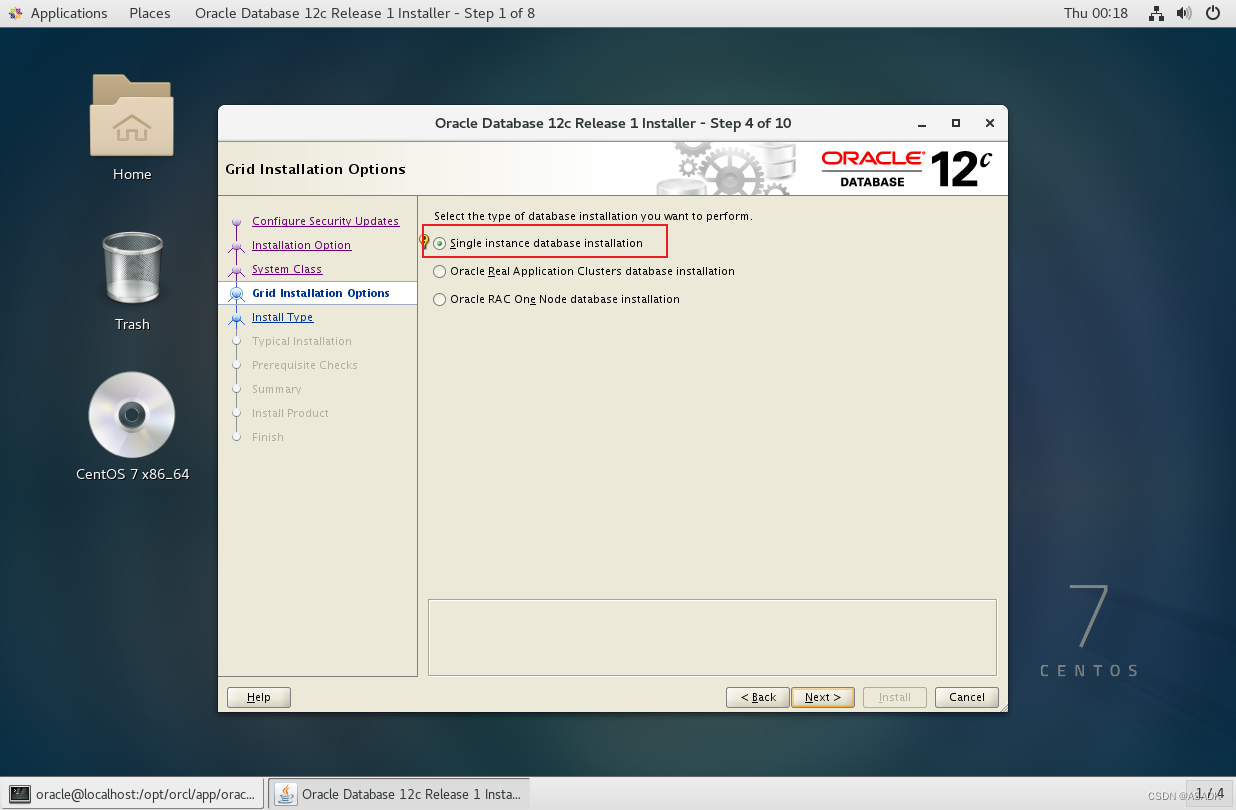Click the Finish step label
Viewport: 1236px width, 810px height.
(268, 437)
